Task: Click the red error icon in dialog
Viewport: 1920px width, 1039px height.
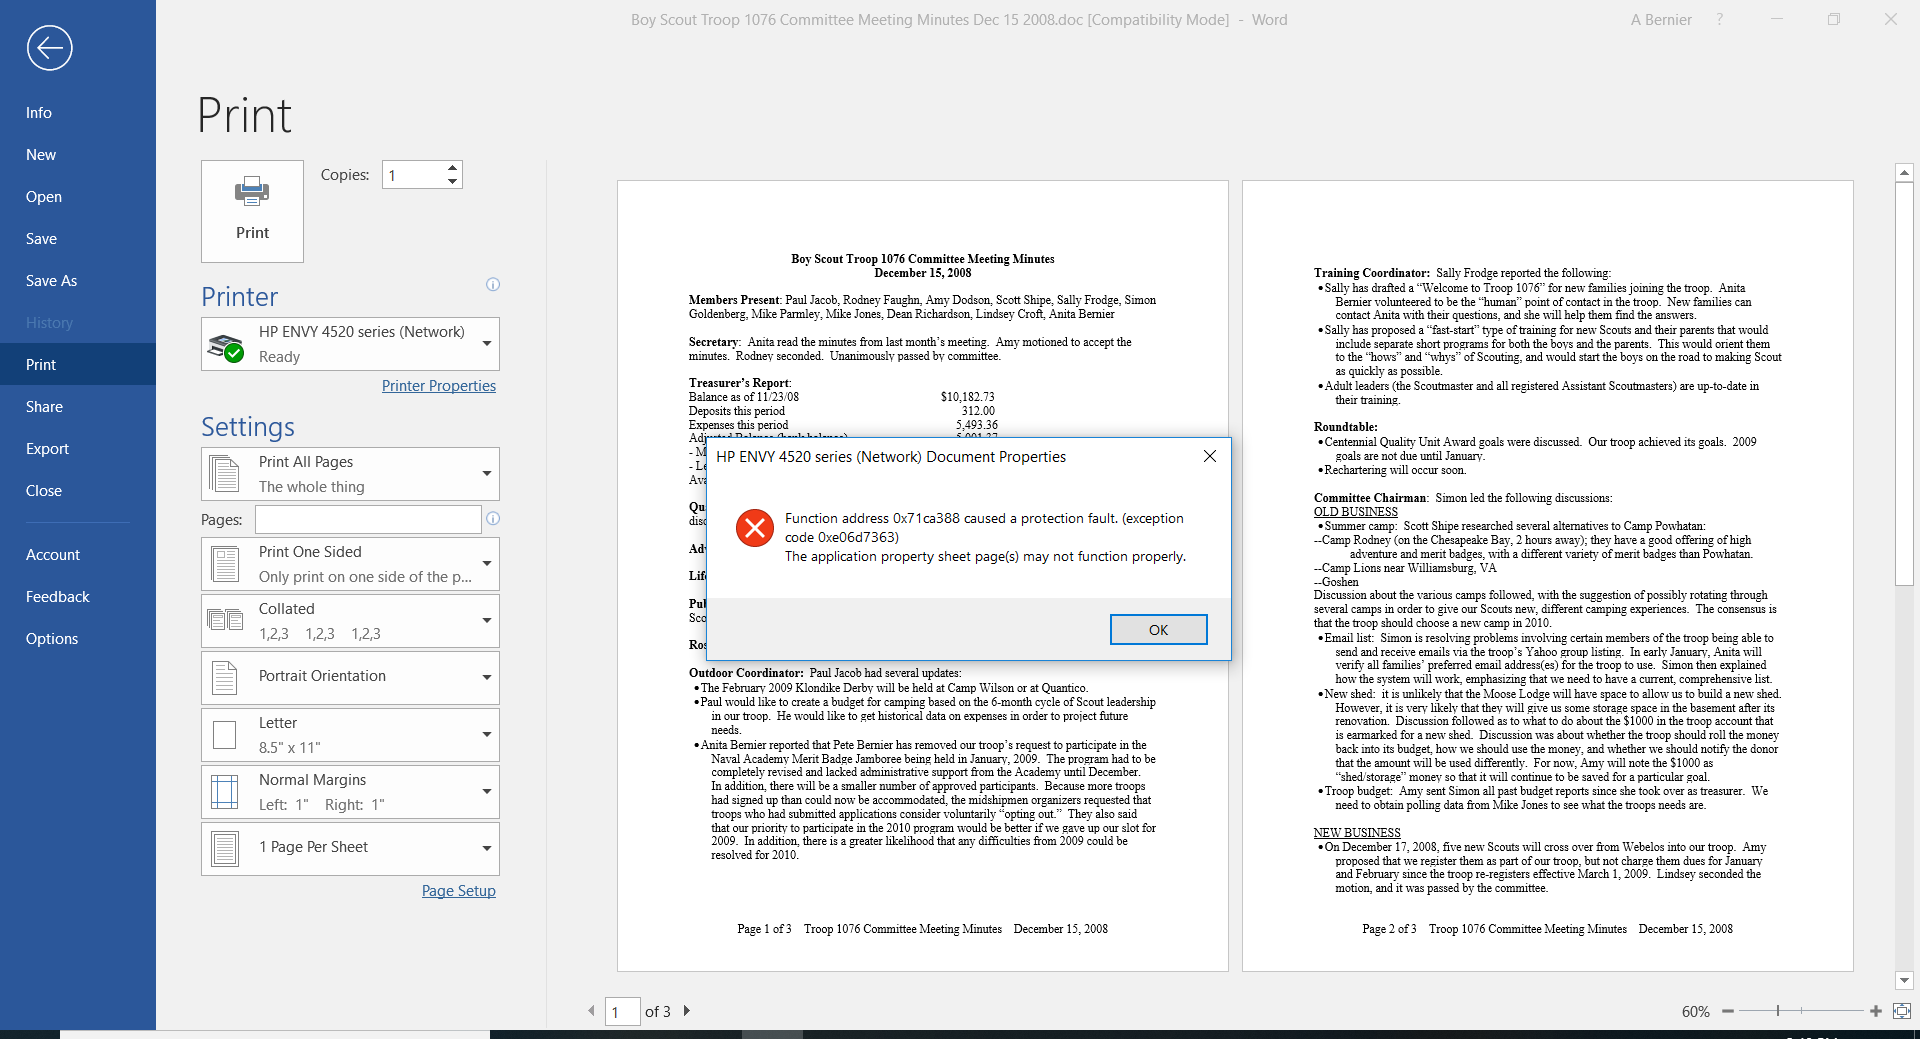Action: coord(755,528)
